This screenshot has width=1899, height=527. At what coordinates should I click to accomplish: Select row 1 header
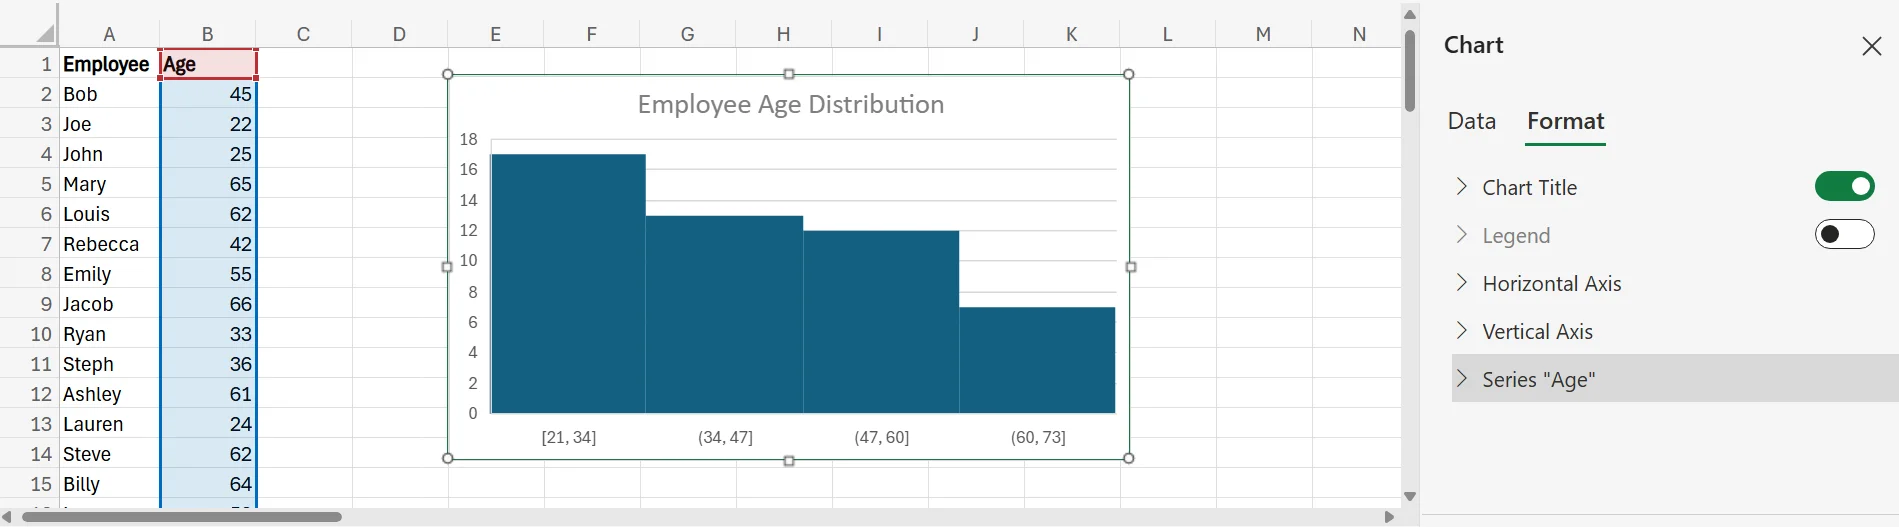click(x=30, y=64)
